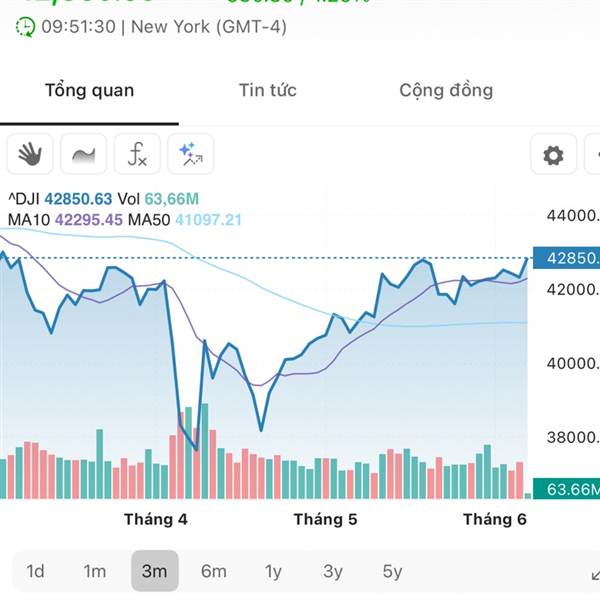
Task: Open chart settings gear icon
Action: click(x=553, y=154)
